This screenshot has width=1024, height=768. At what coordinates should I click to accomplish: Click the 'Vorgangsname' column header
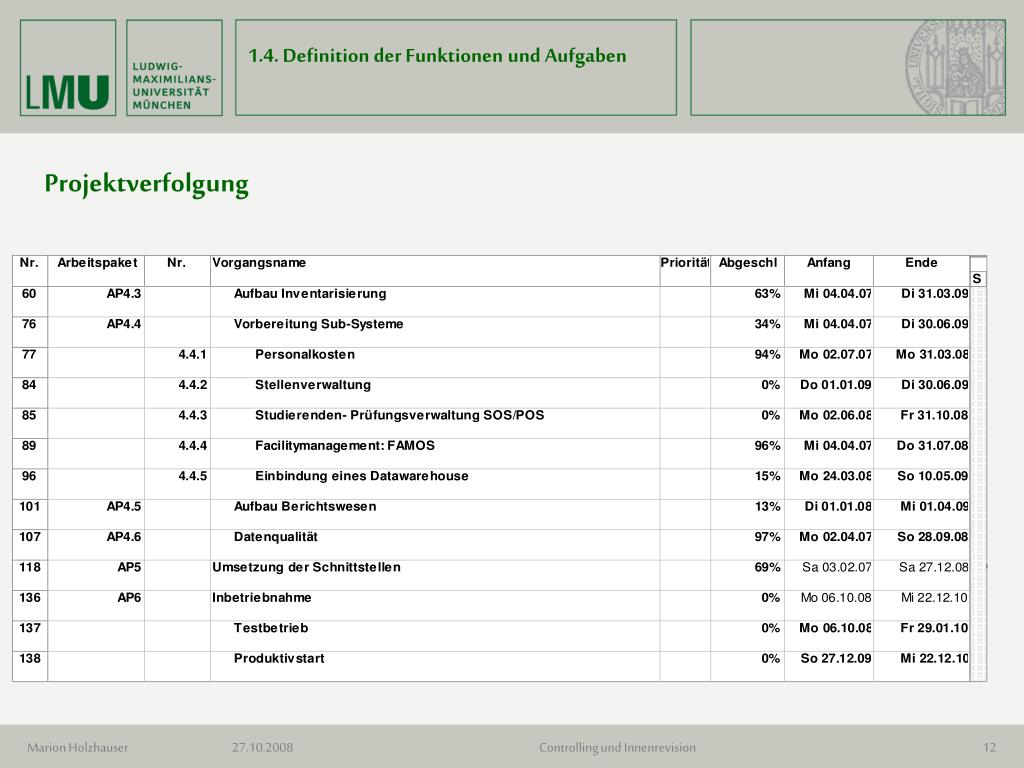tap(259, 263)
